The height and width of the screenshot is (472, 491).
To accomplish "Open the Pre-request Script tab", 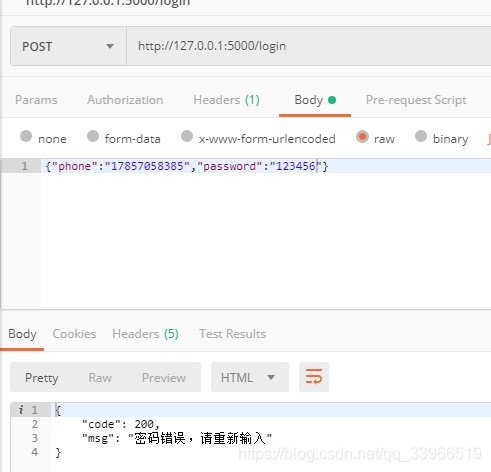I will (416, 100).
